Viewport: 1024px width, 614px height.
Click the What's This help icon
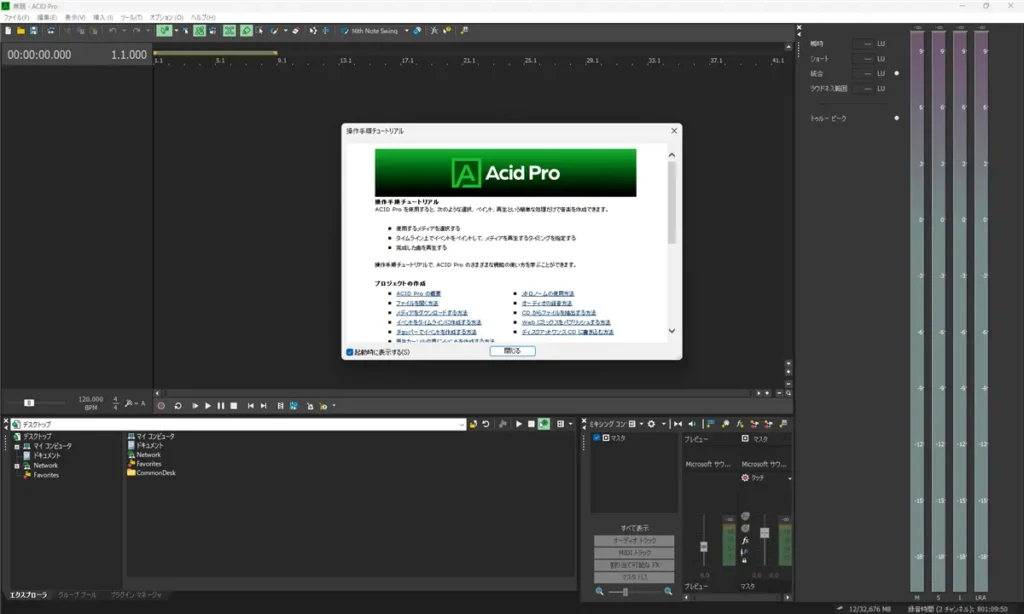coord(447,31)
